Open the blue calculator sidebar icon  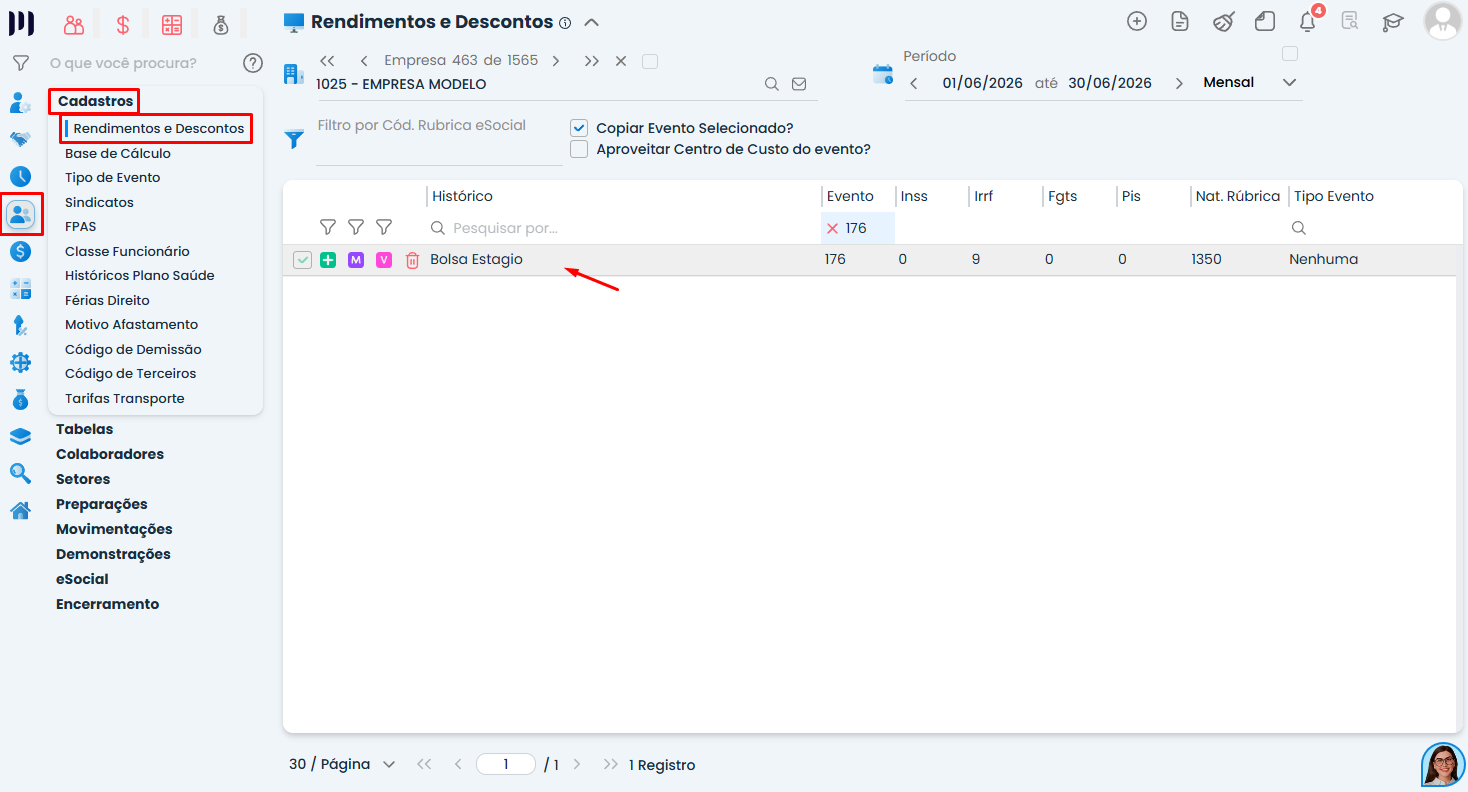[20, 289]
